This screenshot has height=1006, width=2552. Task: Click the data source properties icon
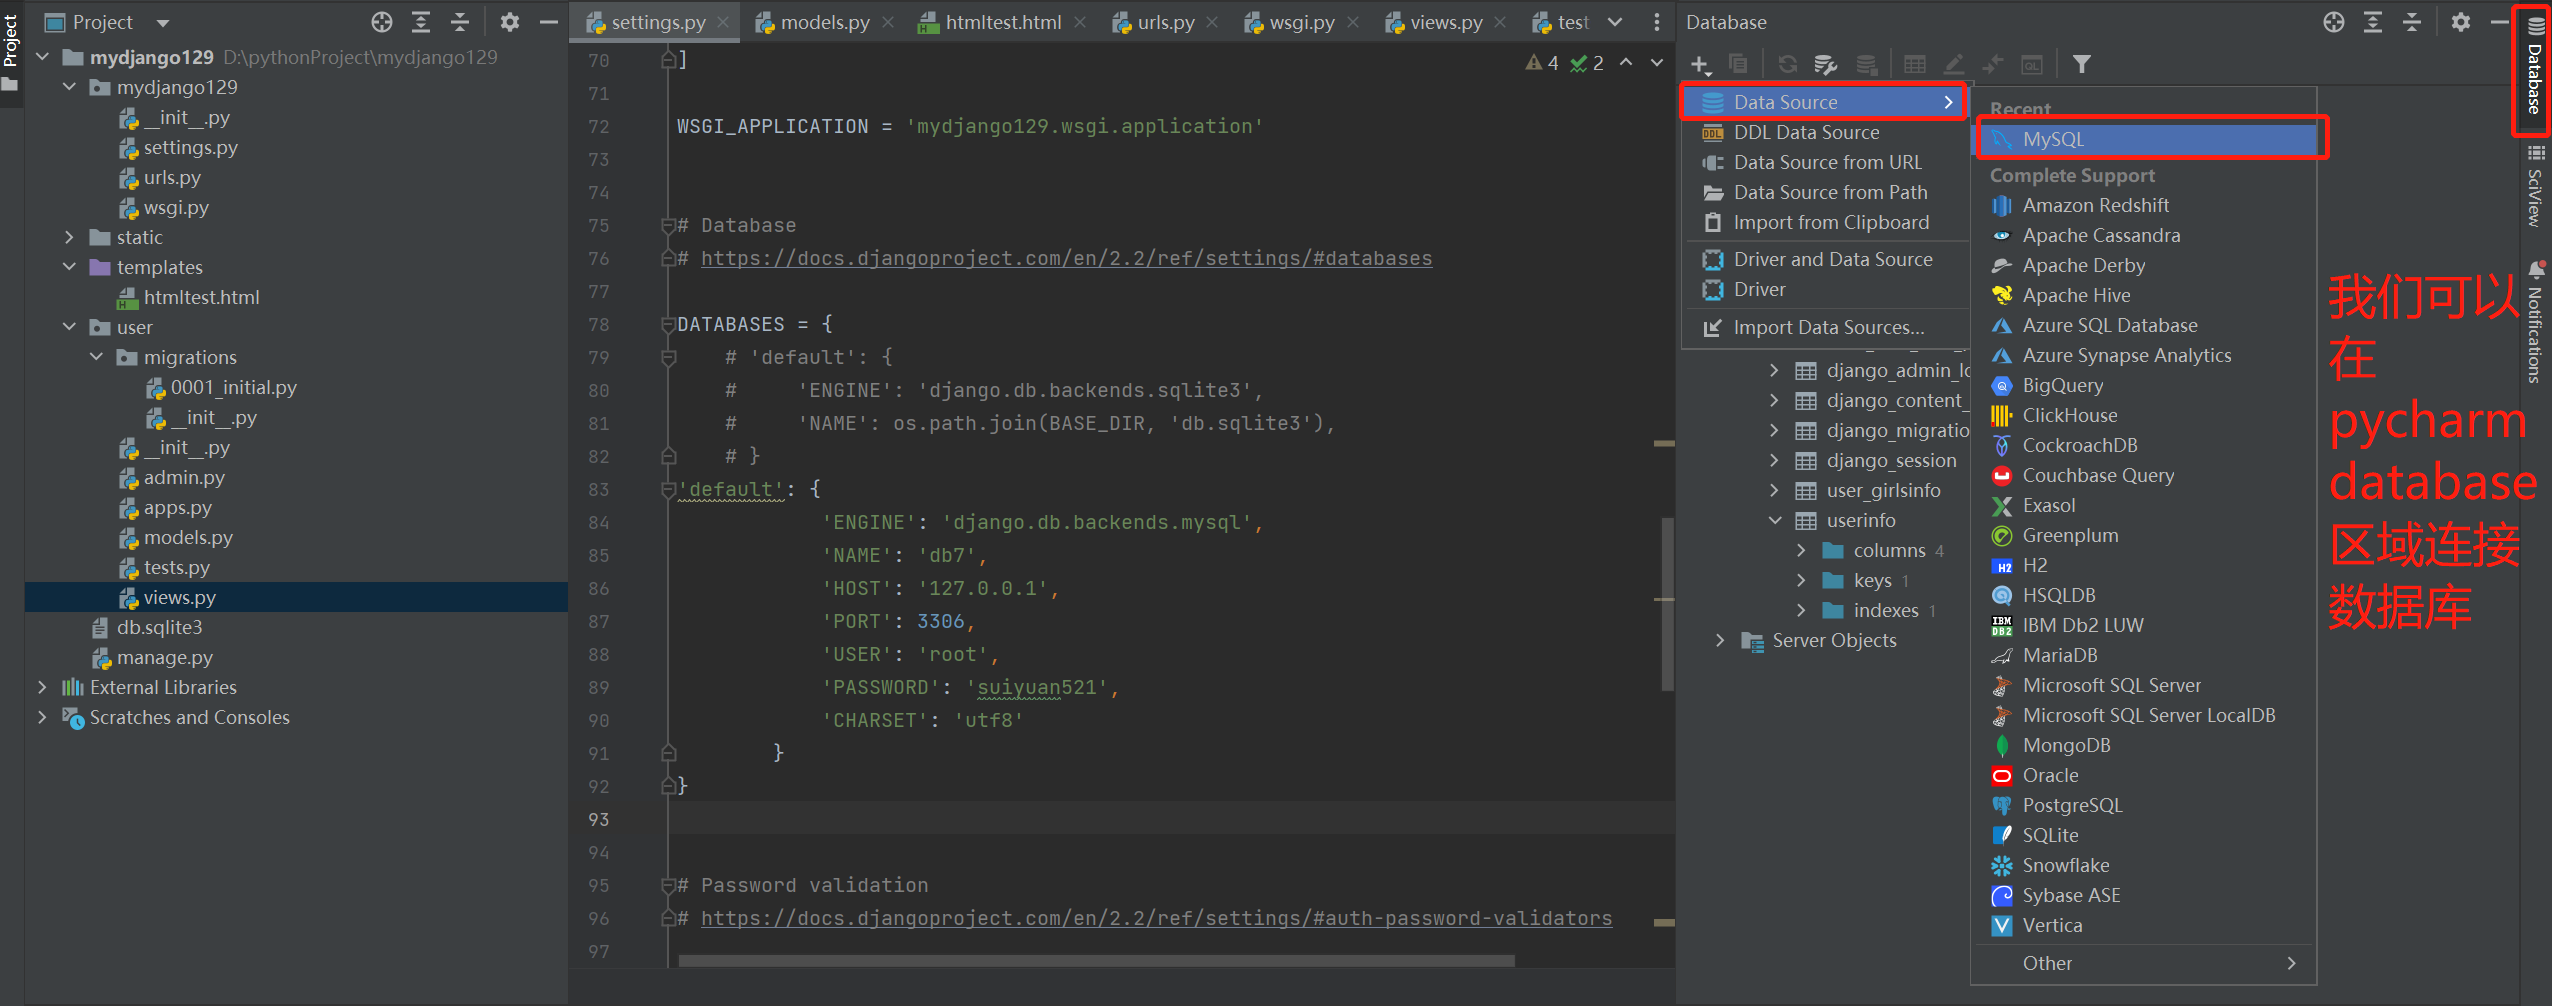(x=1826, y=64)
